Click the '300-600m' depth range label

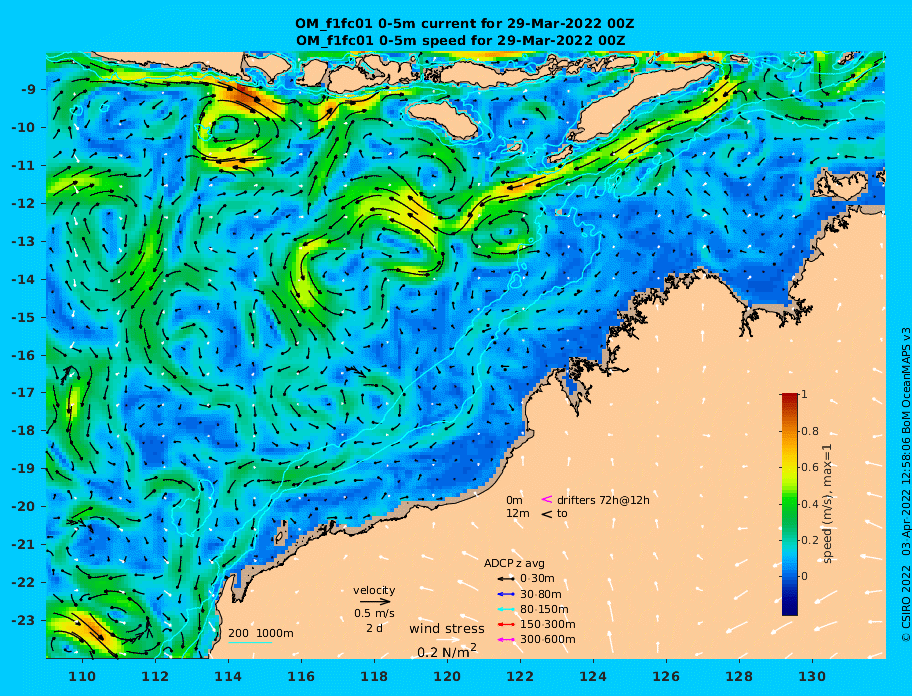pos(547,640)
